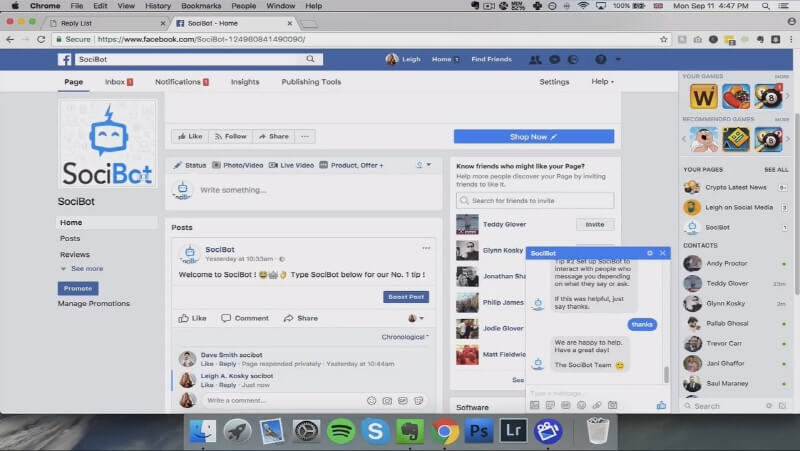
Task: Click the Follow button
Action: point(231,136)
